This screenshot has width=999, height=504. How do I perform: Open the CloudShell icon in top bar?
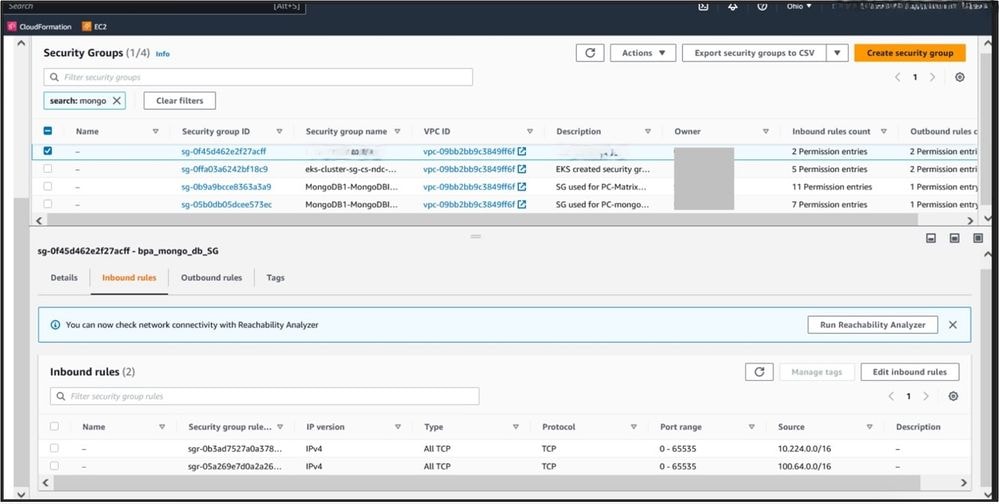[x=703, y=6]
